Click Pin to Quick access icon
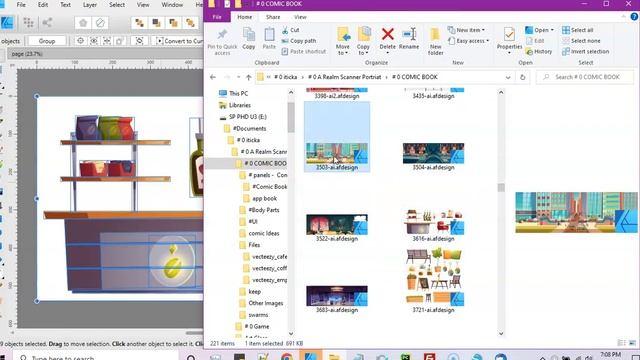 tap(222, 35)
